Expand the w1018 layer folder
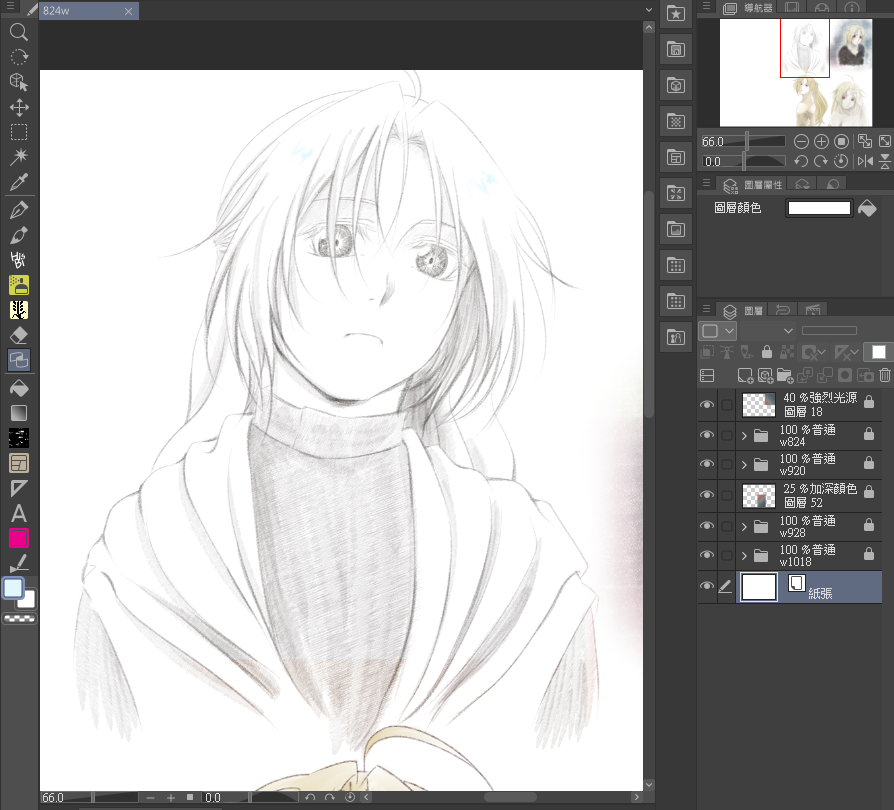Viewport: 894px width, 810px height. tap(744, 555)
